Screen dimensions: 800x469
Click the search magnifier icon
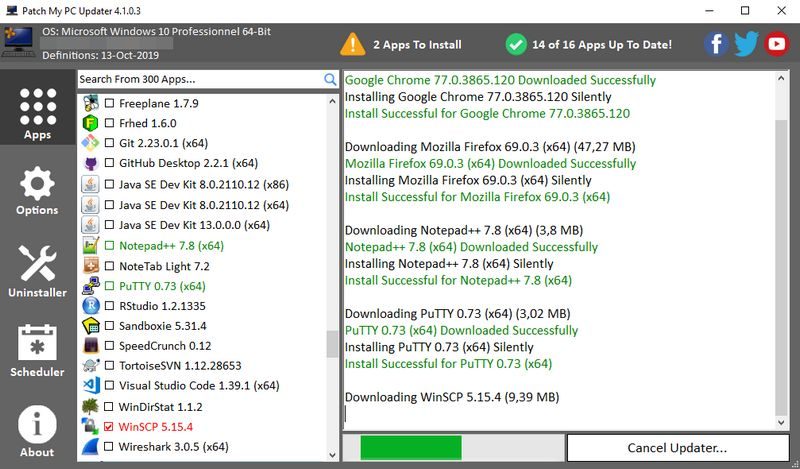pyautogui.click(x=330, y=79)
